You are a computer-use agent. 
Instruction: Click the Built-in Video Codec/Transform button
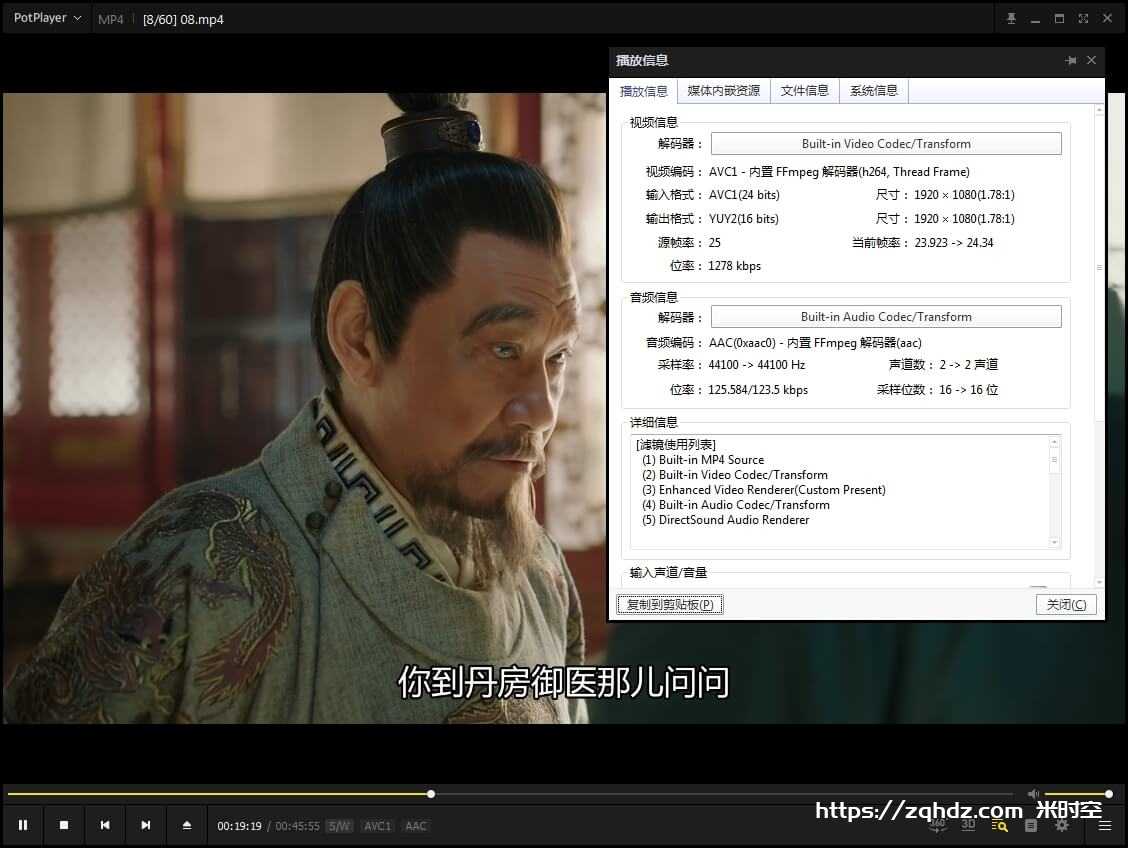point(886,144)
